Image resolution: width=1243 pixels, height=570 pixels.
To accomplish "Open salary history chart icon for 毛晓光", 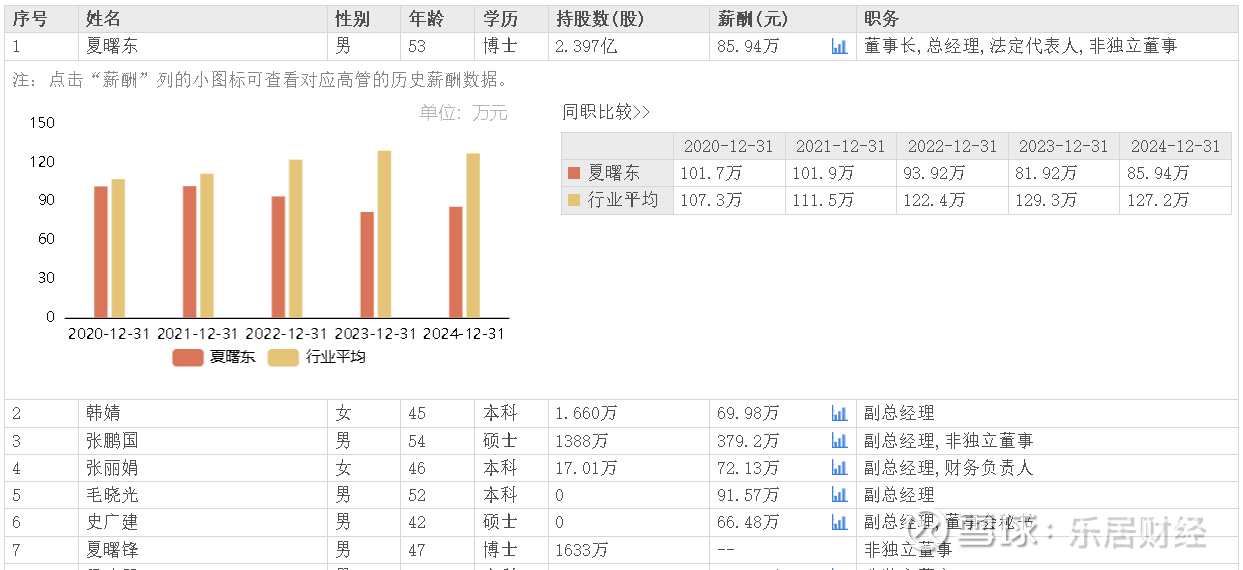I will (x=839, y=495).
